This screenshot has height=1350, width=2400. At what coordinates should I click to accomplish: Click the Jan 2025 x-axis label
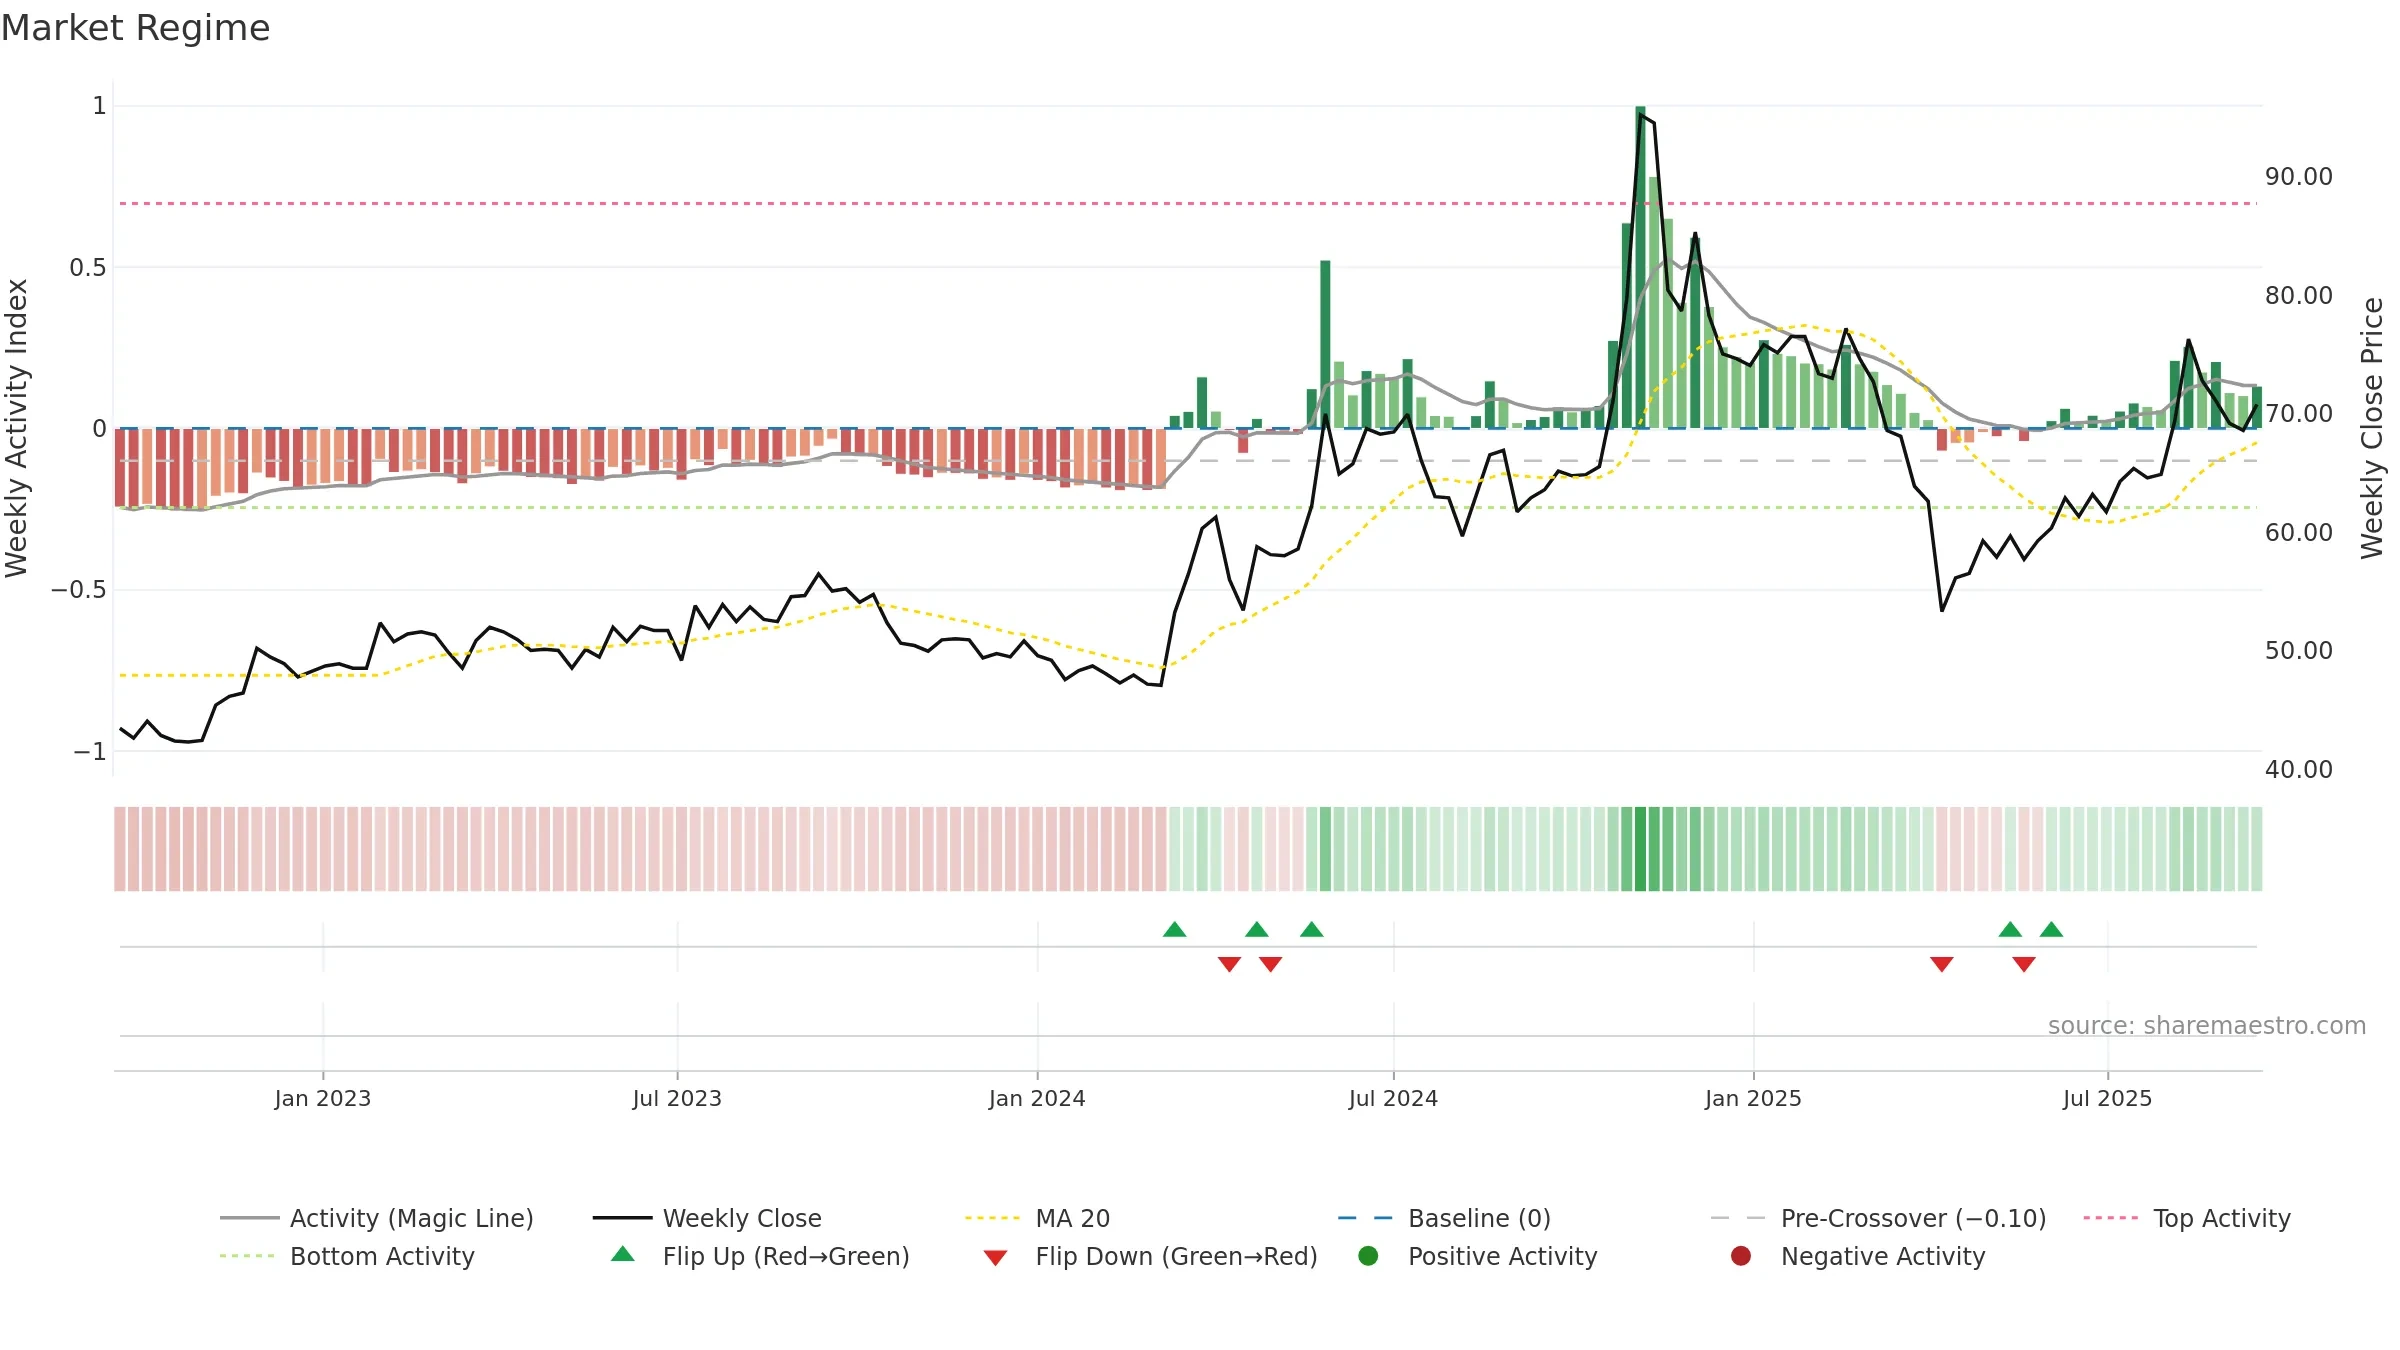pos(1753,1098)
